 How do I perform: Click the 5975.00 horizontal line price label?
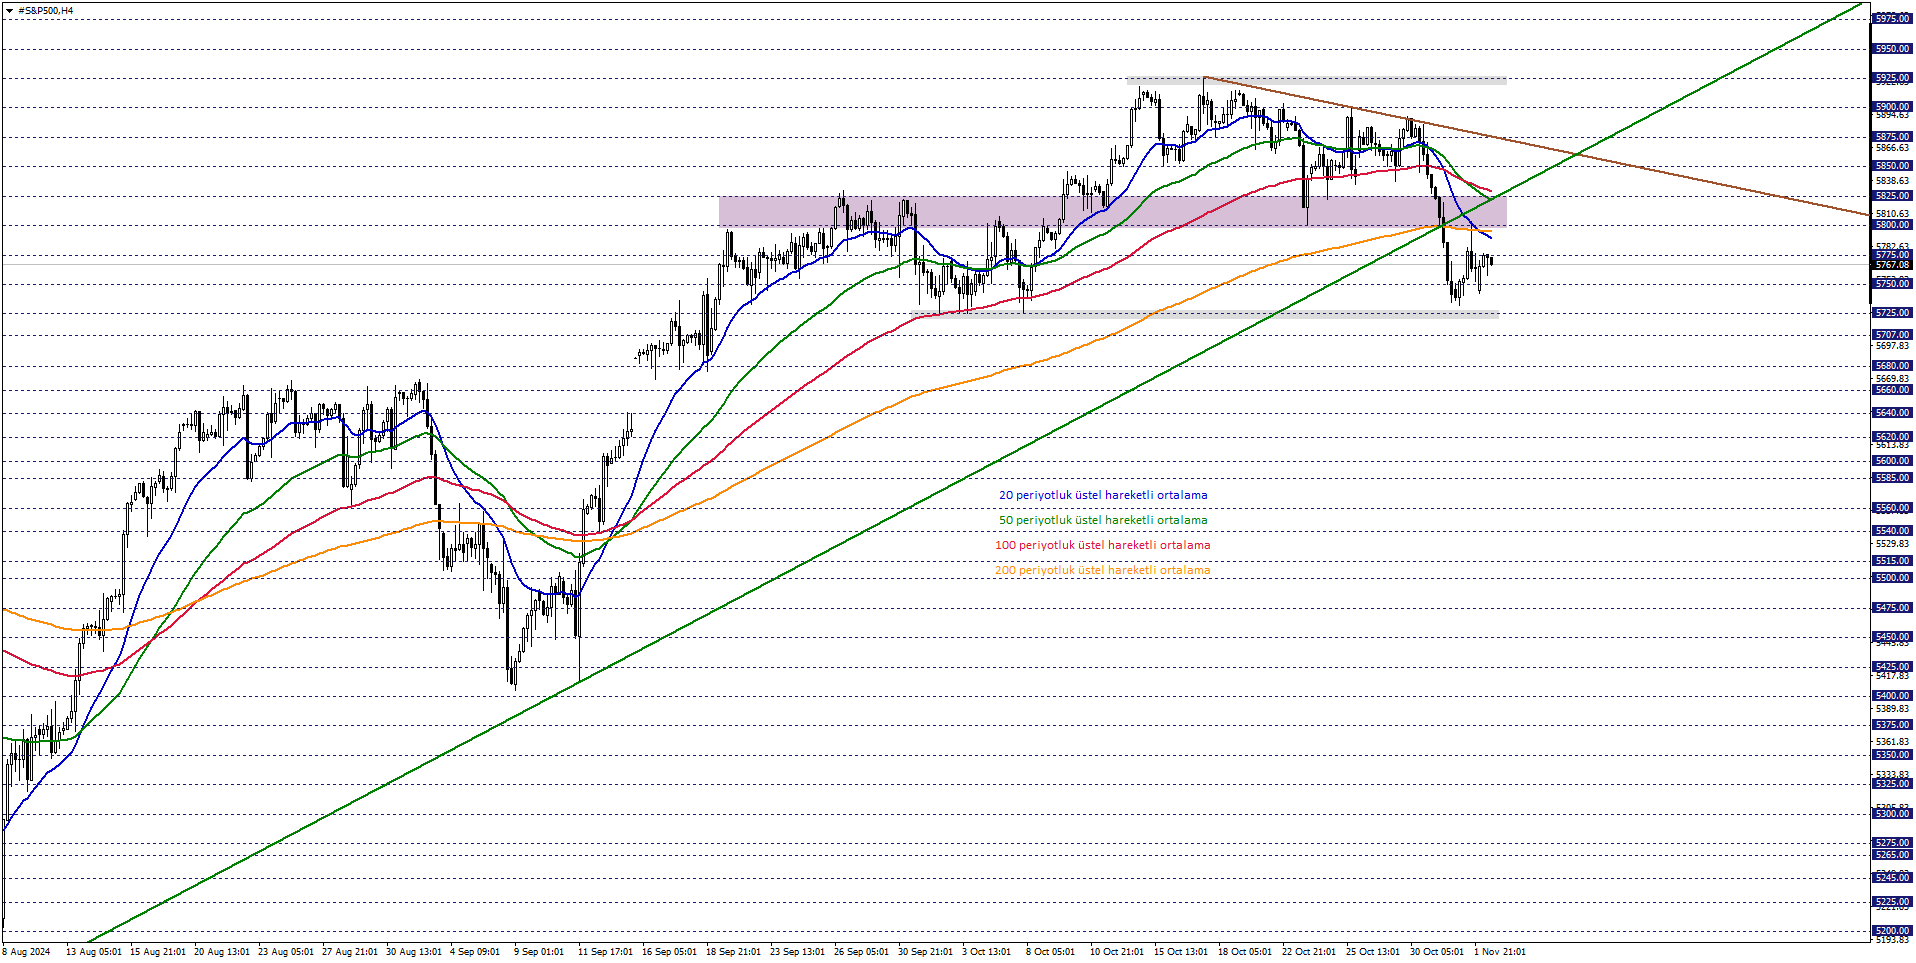[1892, 19]
